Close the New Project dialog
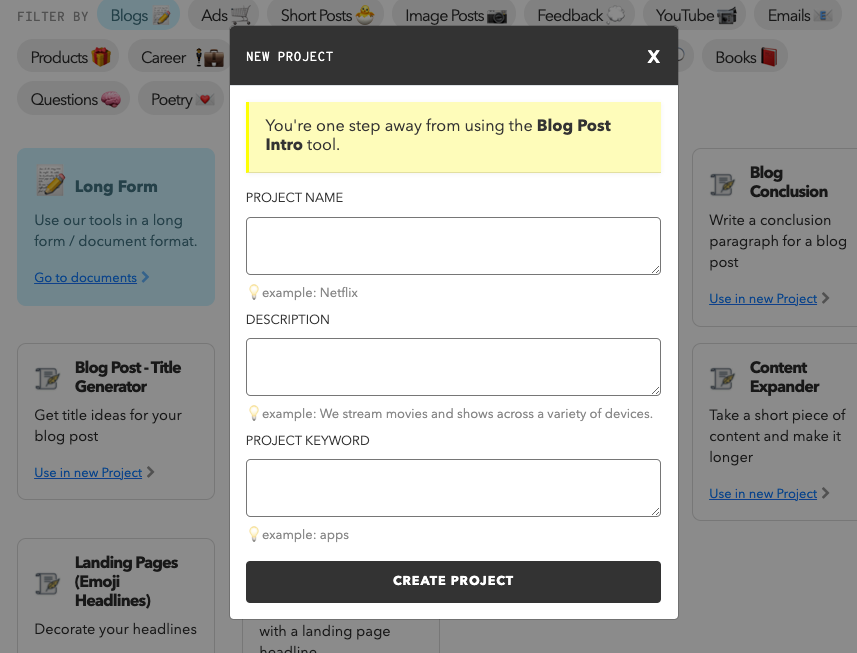 (x=653, y=57)
